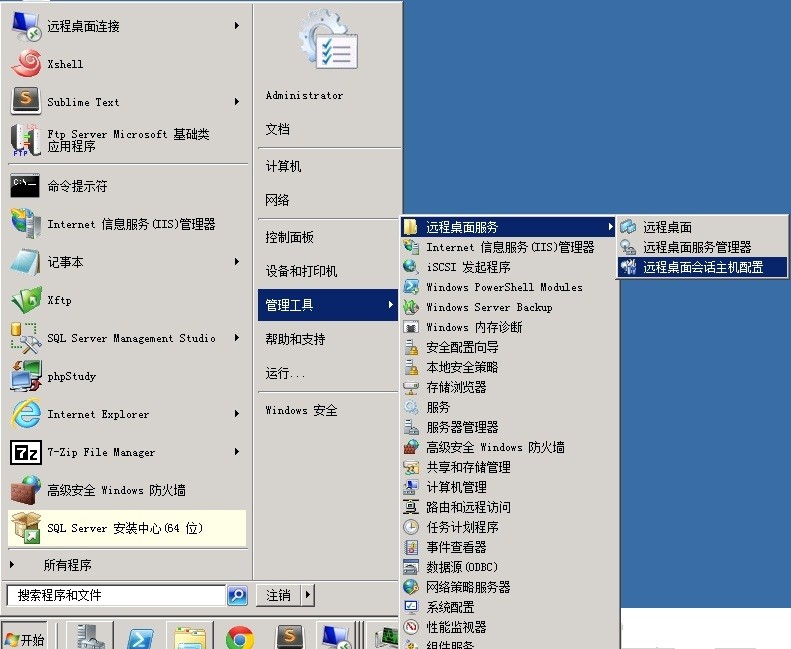Click 远程桌面服务管理器 icon
Image resolution: width=791 pixels, height=649 pixels.
[628, 247]
